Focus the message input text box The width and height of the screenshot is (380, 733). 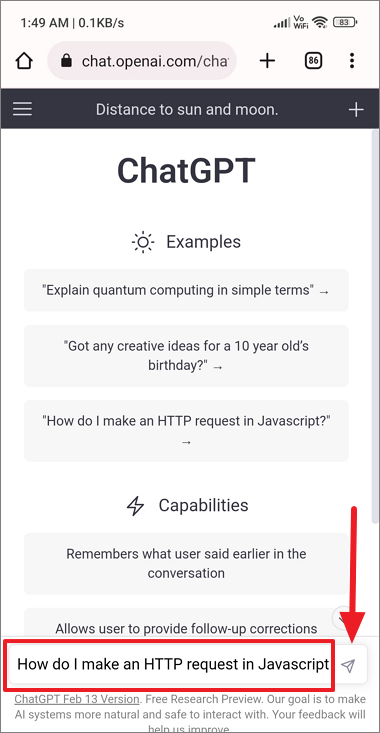pyautogui.click(x=169, y=664)
